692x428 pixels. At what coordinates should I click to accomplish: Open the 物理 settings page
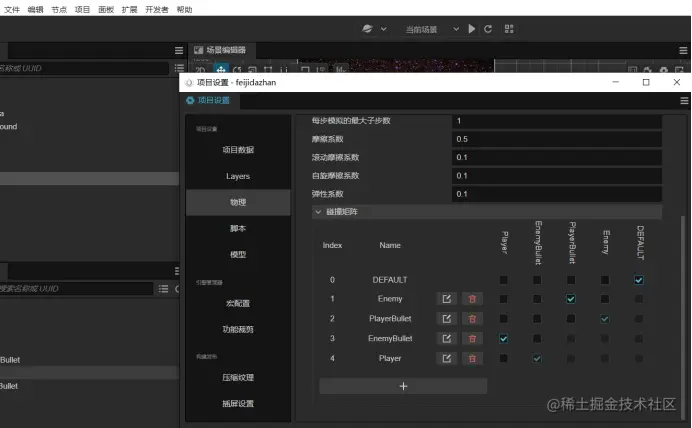238,202
